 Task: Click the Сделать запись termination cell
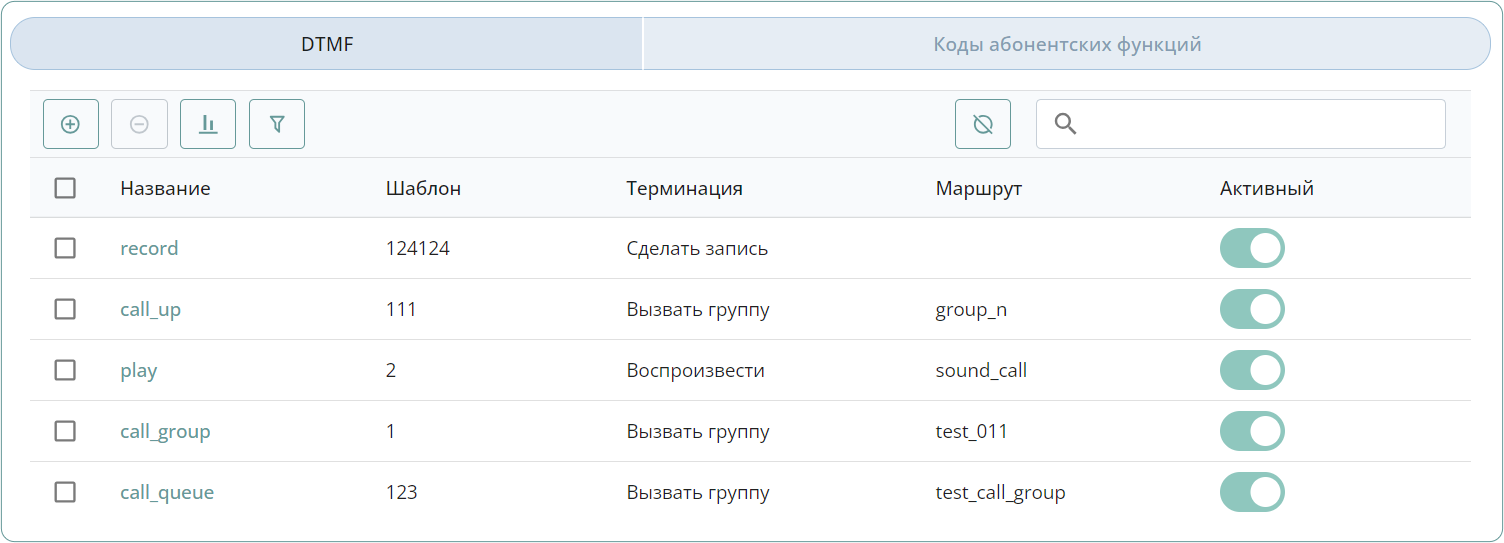(x=697, y=248)
